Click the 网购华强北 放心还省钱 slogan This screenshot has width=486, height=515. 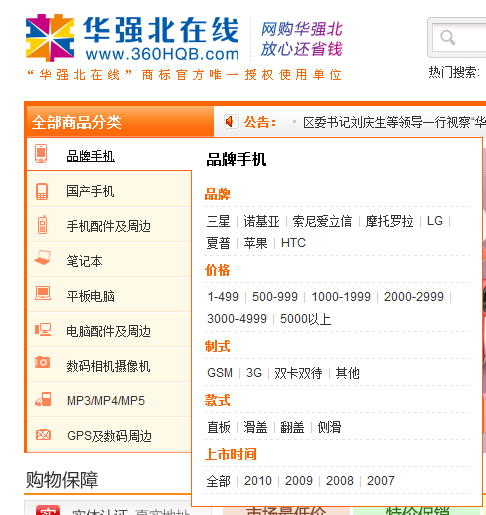tap(302, 39)
